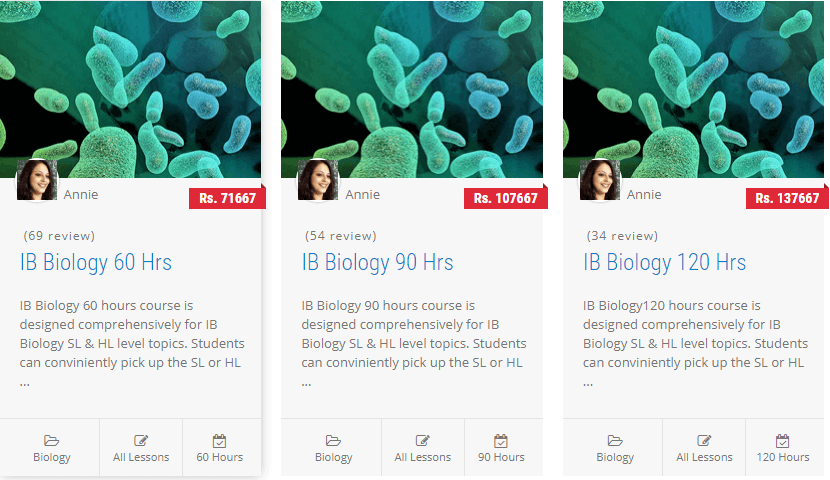Click the folder icon in the 120 Hrs card

click(x=615, y=440)
